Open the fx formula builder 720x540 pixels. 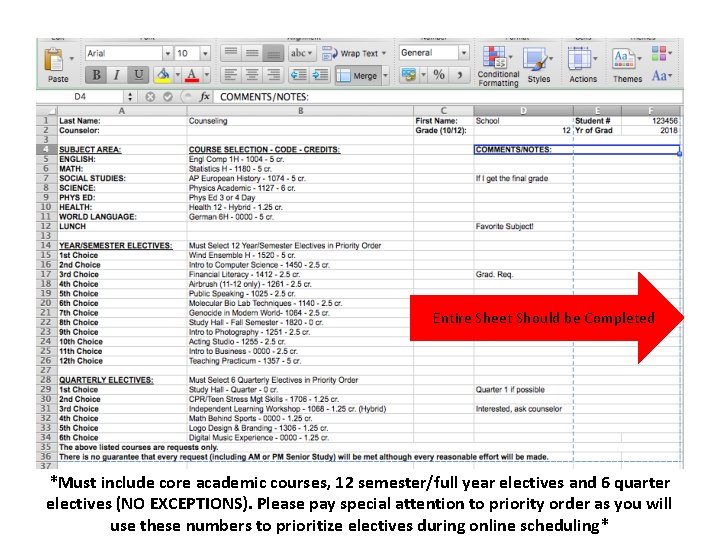click(x=204, y=97)
